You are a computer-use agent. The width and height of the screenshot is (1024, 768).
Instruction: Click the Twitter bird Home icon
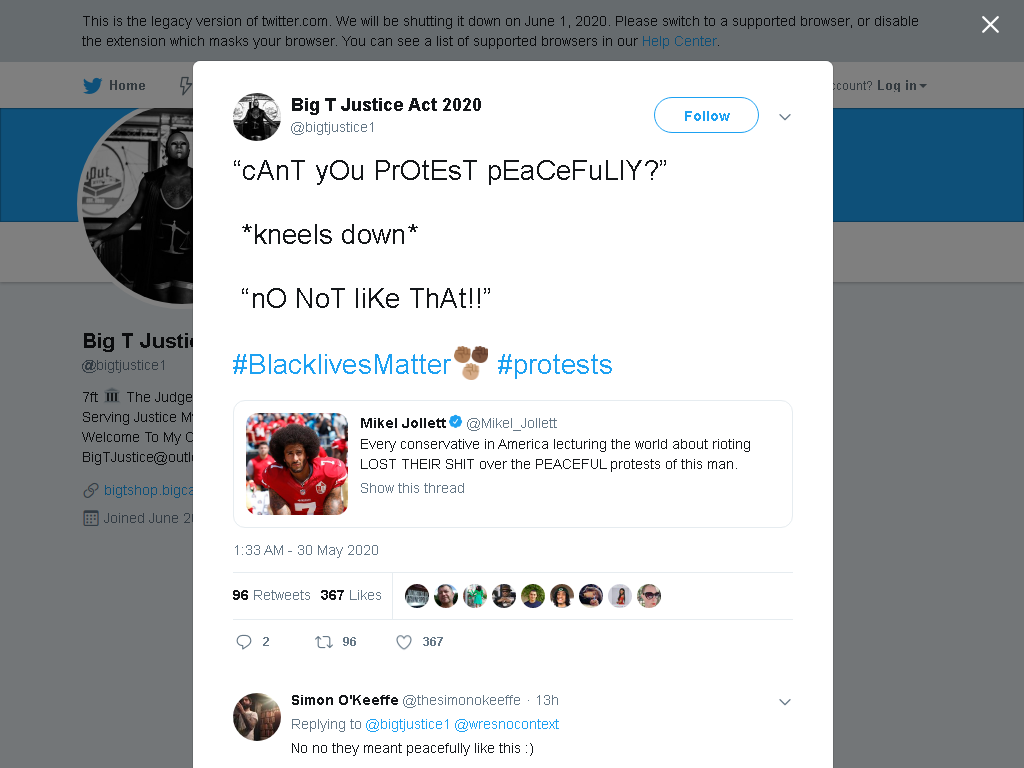coord(93,86)
